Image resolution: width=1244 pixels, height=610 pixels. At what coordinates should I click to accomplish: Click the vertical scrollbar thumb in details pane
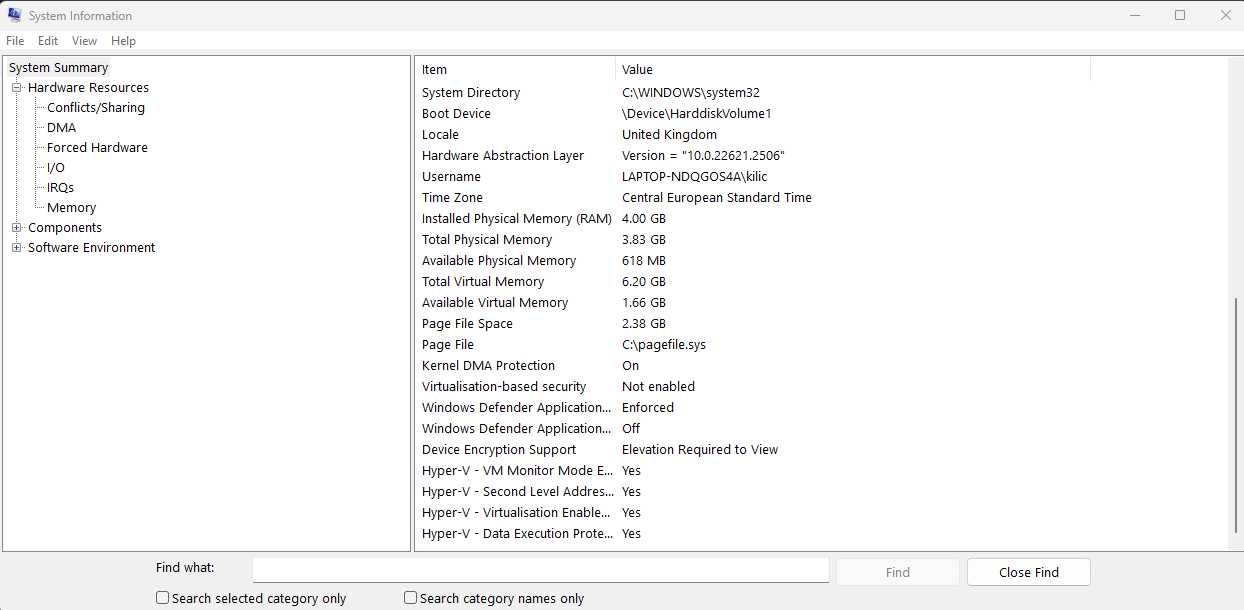pos(1235,415)
